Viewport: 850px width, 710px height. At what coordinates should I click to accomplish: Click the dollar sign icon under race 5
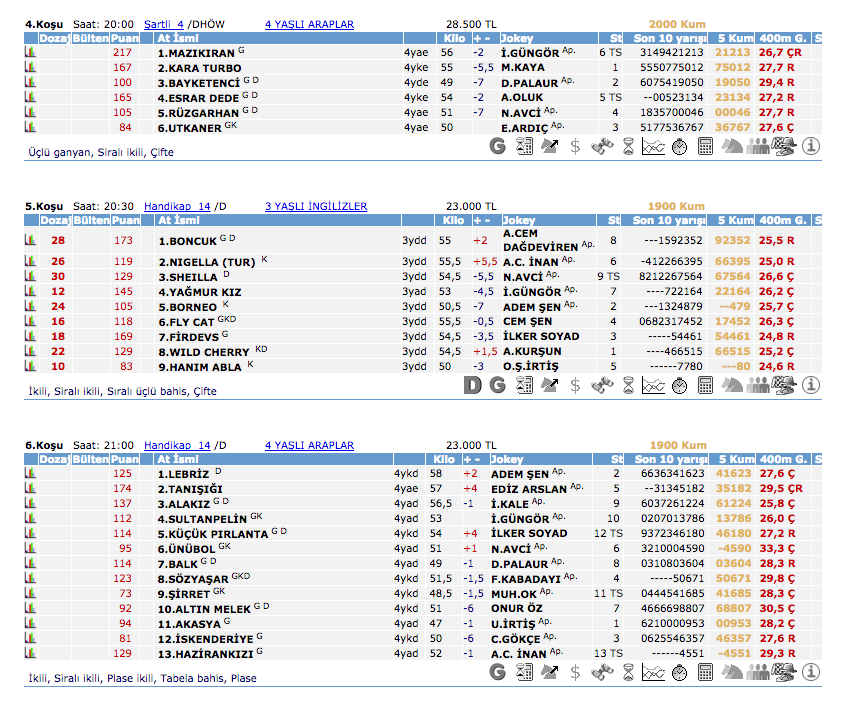pyautogui.click(x=575, y=385)
